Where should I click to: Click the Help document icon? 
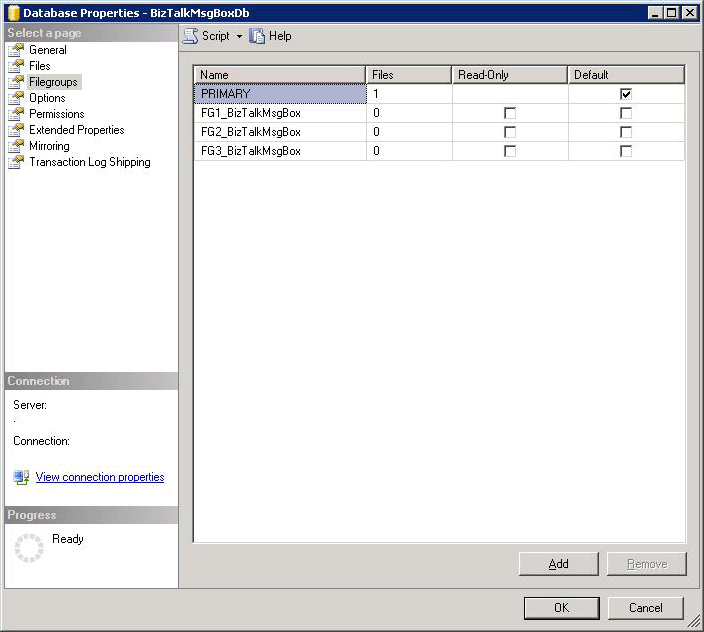257,36
